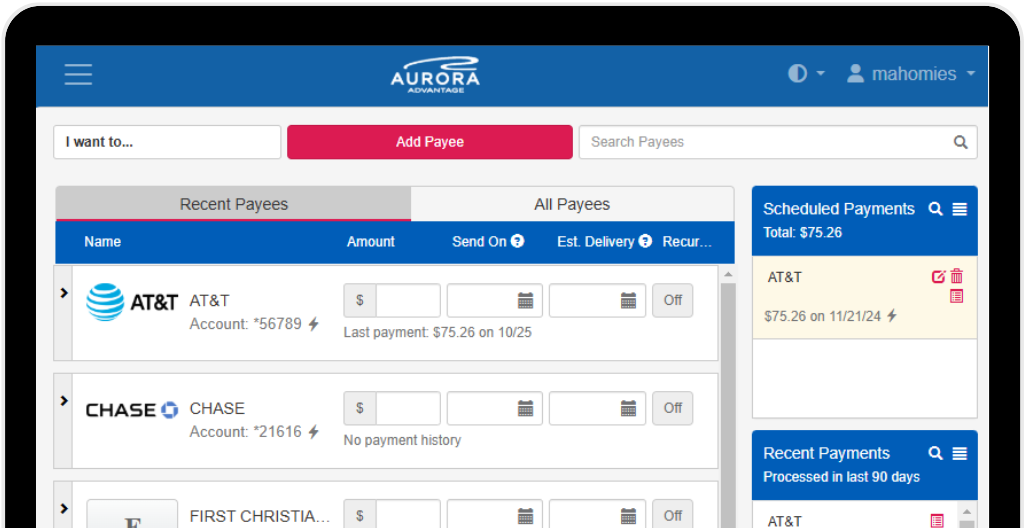Open the mahomies user dropdown
Viewport: 1024px width, 528px height.
pyautogui.click(x=911, y=74)
